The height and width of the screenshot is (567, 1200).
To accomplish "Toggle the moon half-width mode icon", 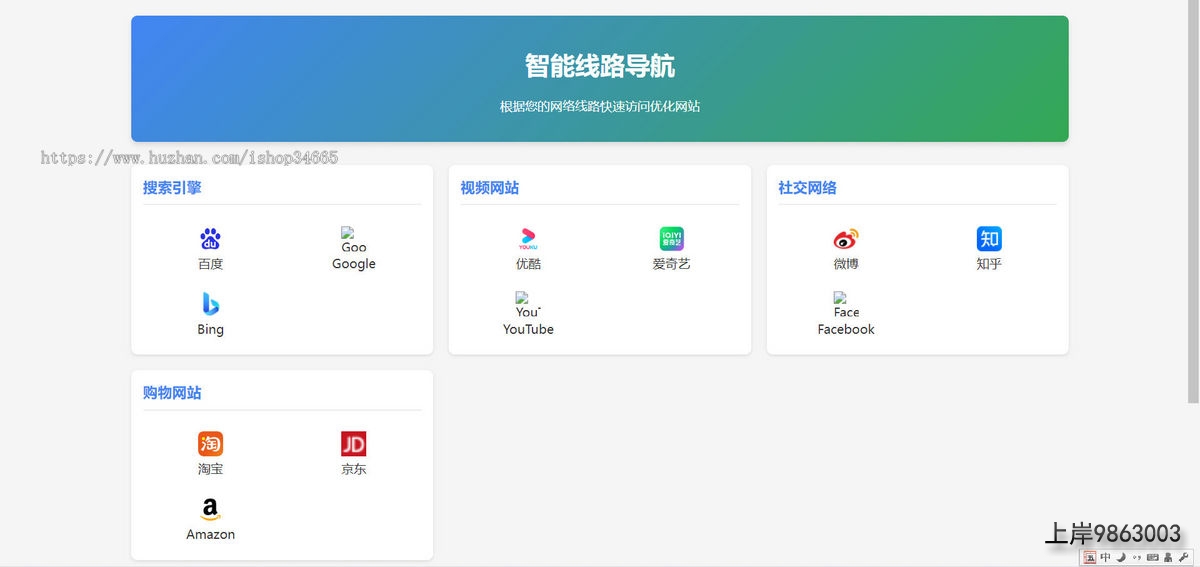I will [x=1121, y=557].
